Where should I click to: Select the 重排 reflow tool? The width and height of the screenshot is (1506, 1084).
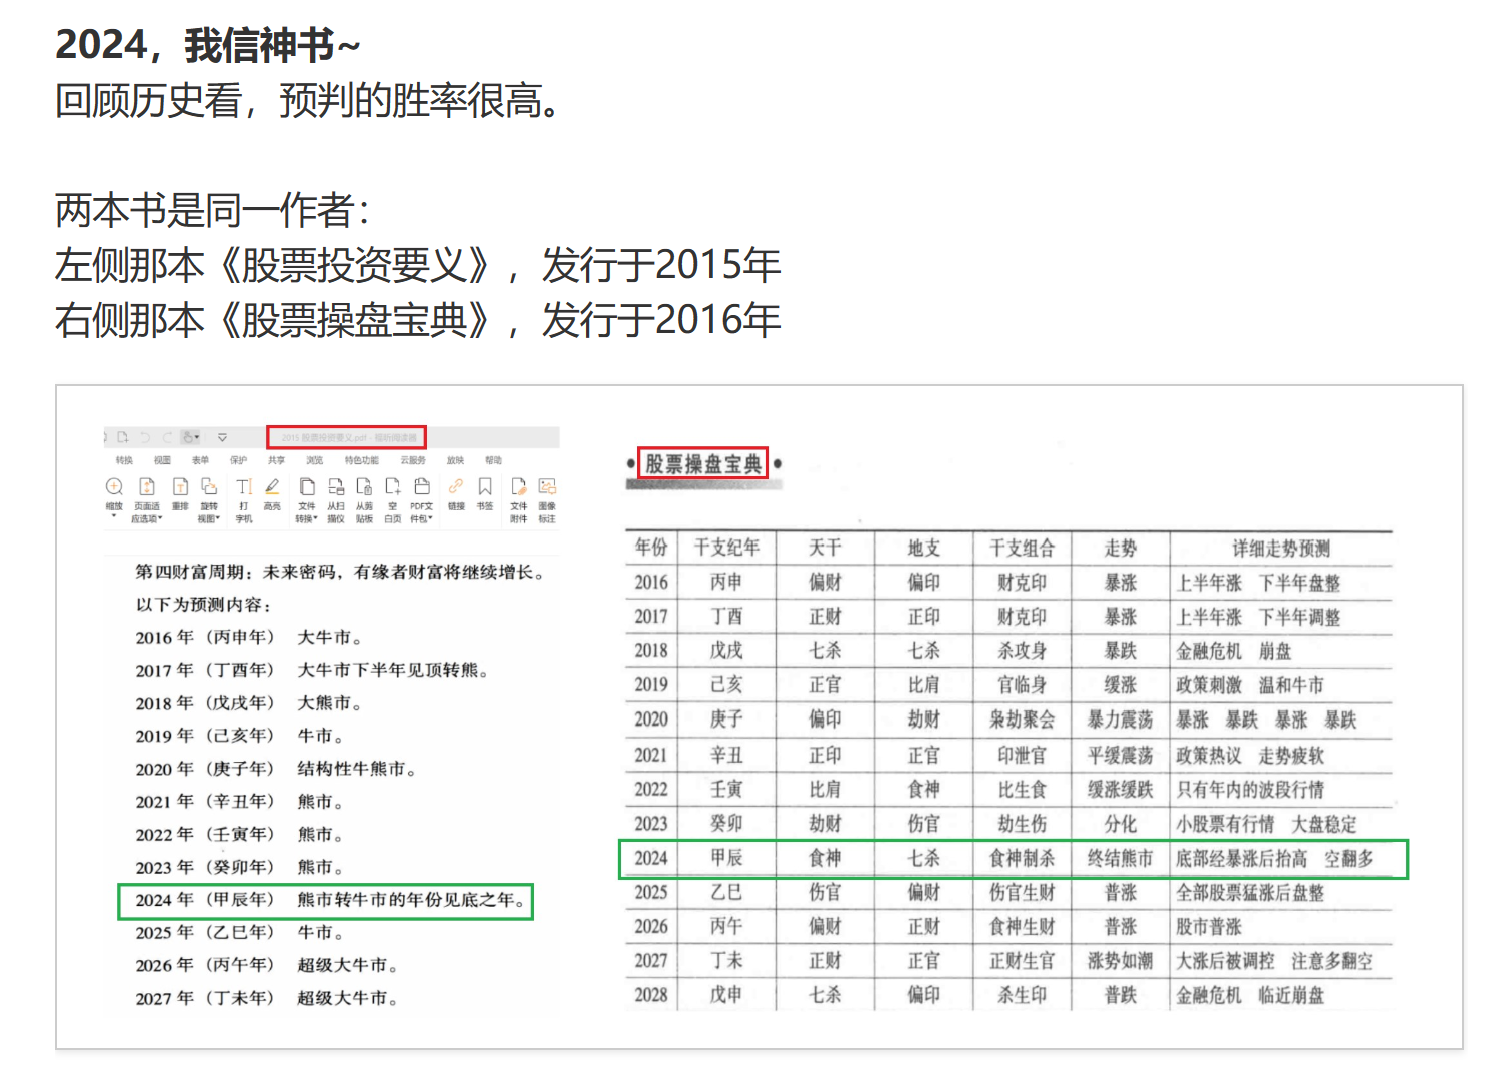180,495
